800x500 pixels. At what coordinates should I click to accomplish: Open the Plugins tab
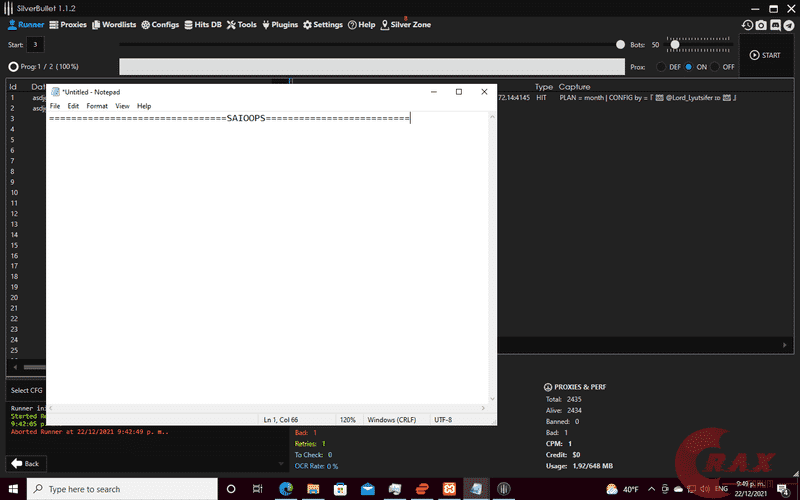(x=280, y=24)
